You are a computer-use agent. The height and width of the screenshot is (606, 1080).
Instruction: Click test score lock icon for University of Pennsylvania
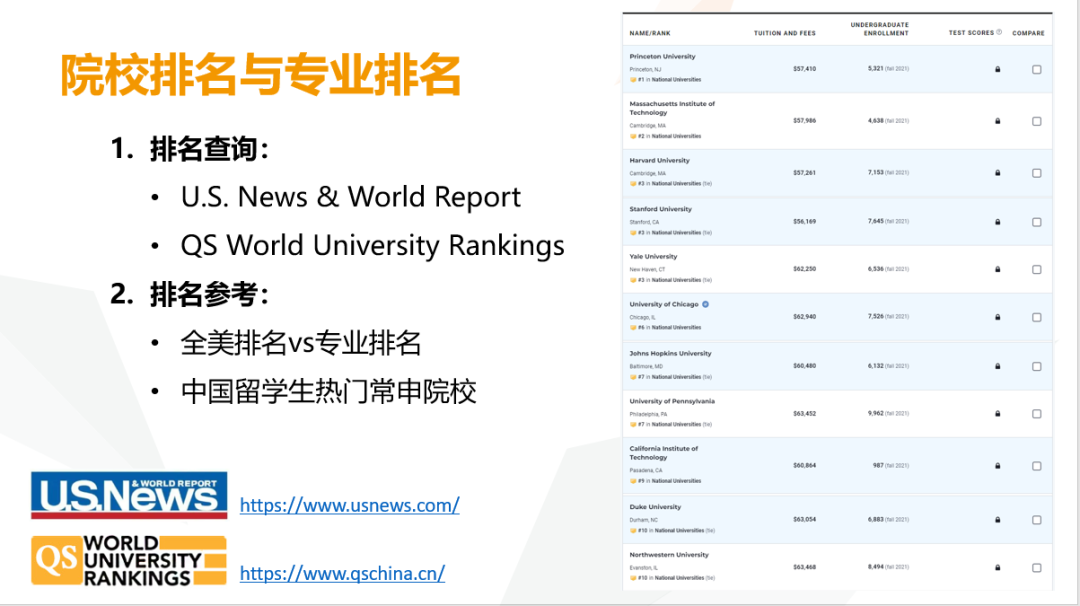click(997, 414)
